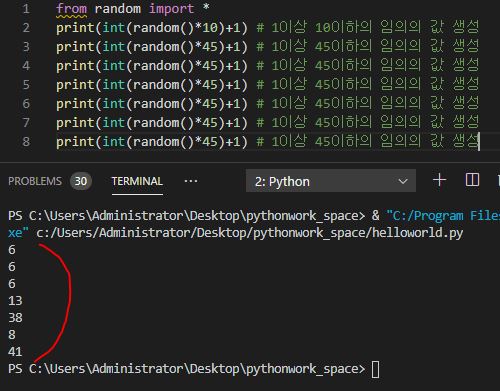This screenshot has width=500, height=391.
Task: Click line number 6 in editor gutter
Action: 26,104
